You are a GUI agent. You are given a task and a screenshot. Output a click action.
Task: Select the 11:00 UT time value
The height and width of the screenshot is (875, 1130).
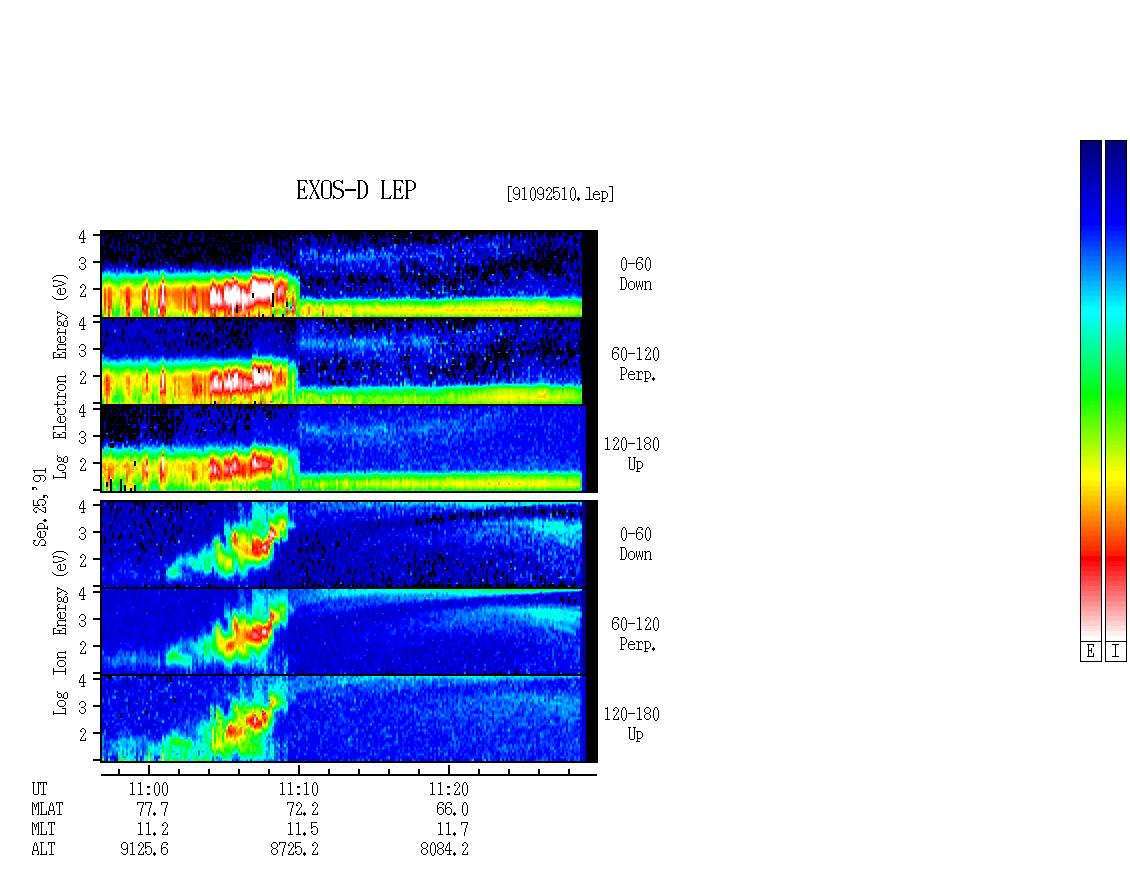pos(148,789)
